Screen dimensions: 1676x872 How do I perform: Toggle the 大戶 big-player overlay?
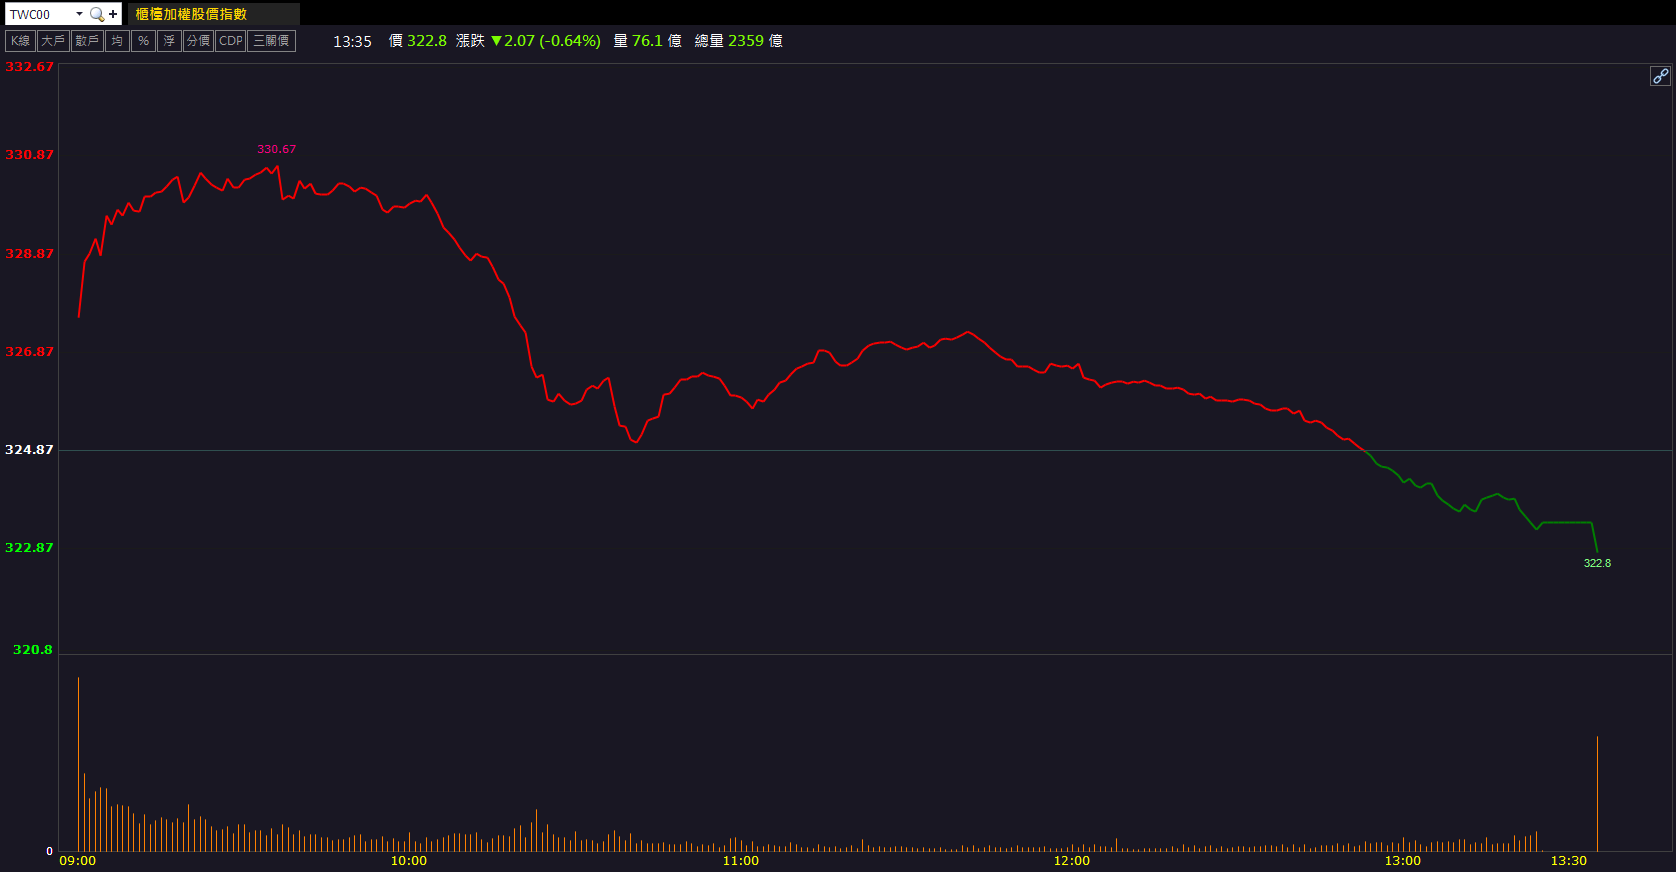tap(53, 41)
